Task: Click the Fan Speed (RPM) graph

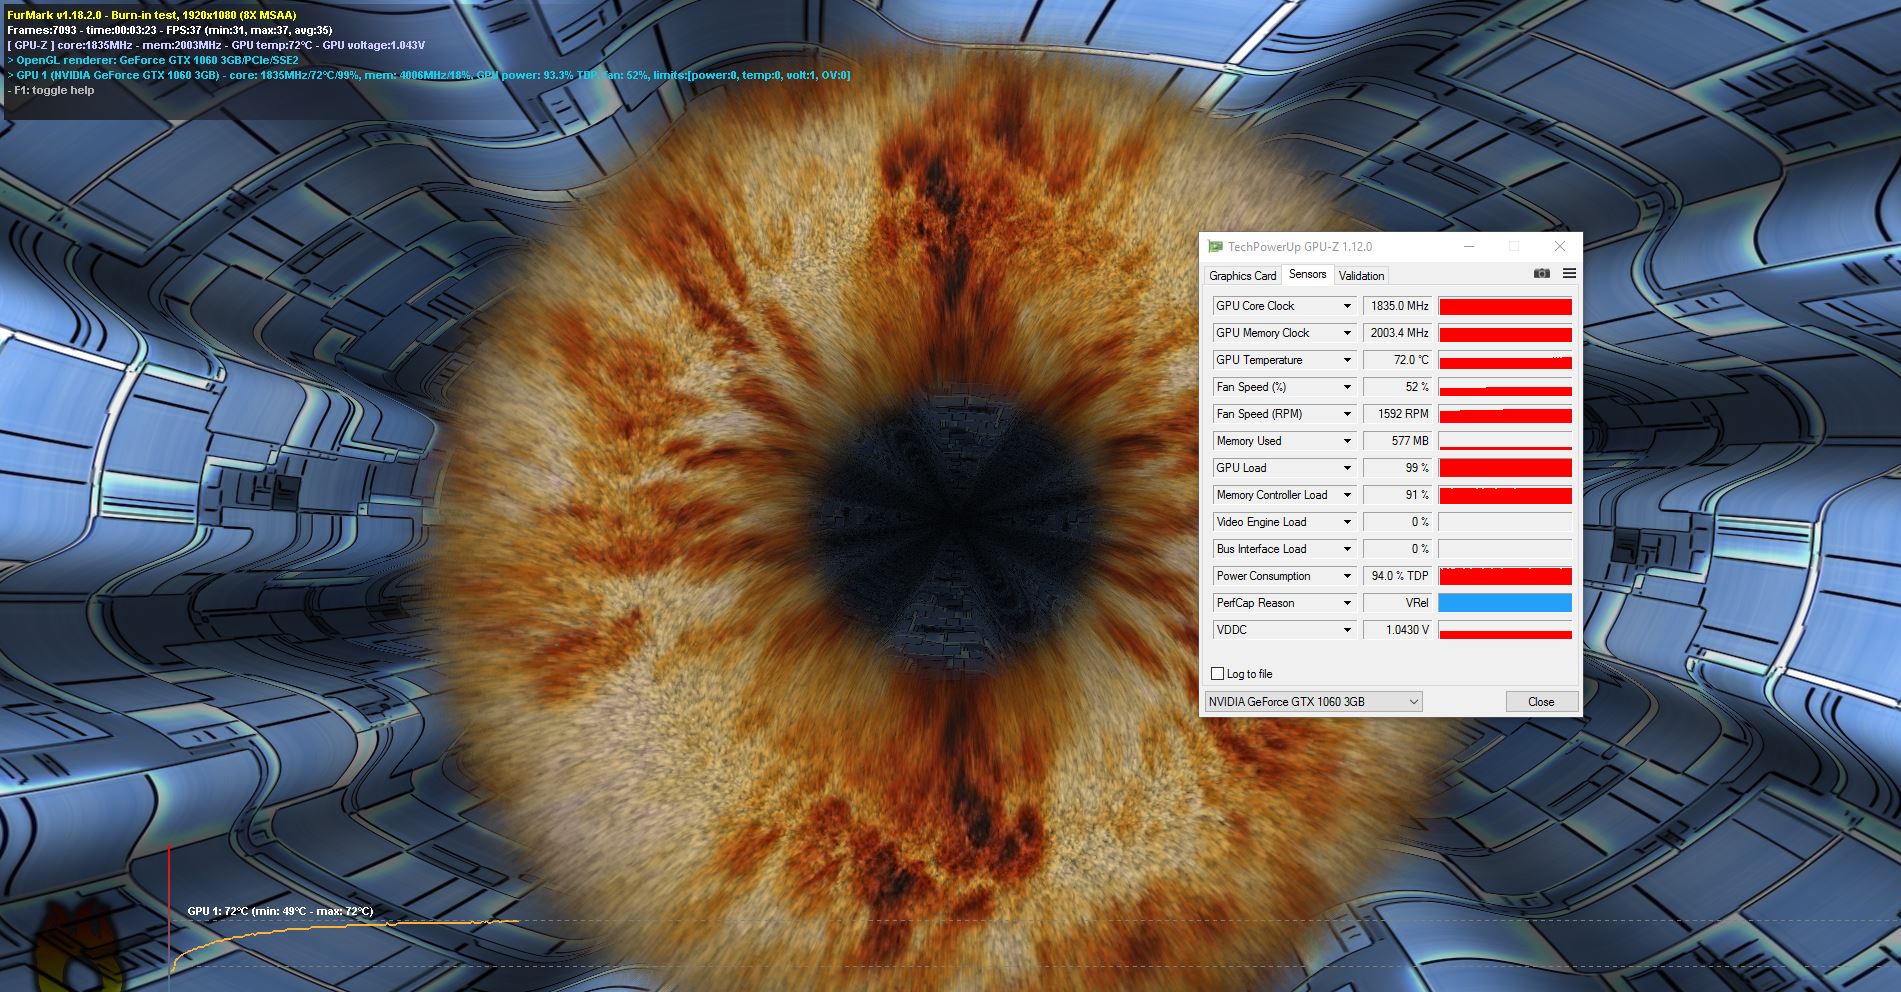Action: (1505, 414)
